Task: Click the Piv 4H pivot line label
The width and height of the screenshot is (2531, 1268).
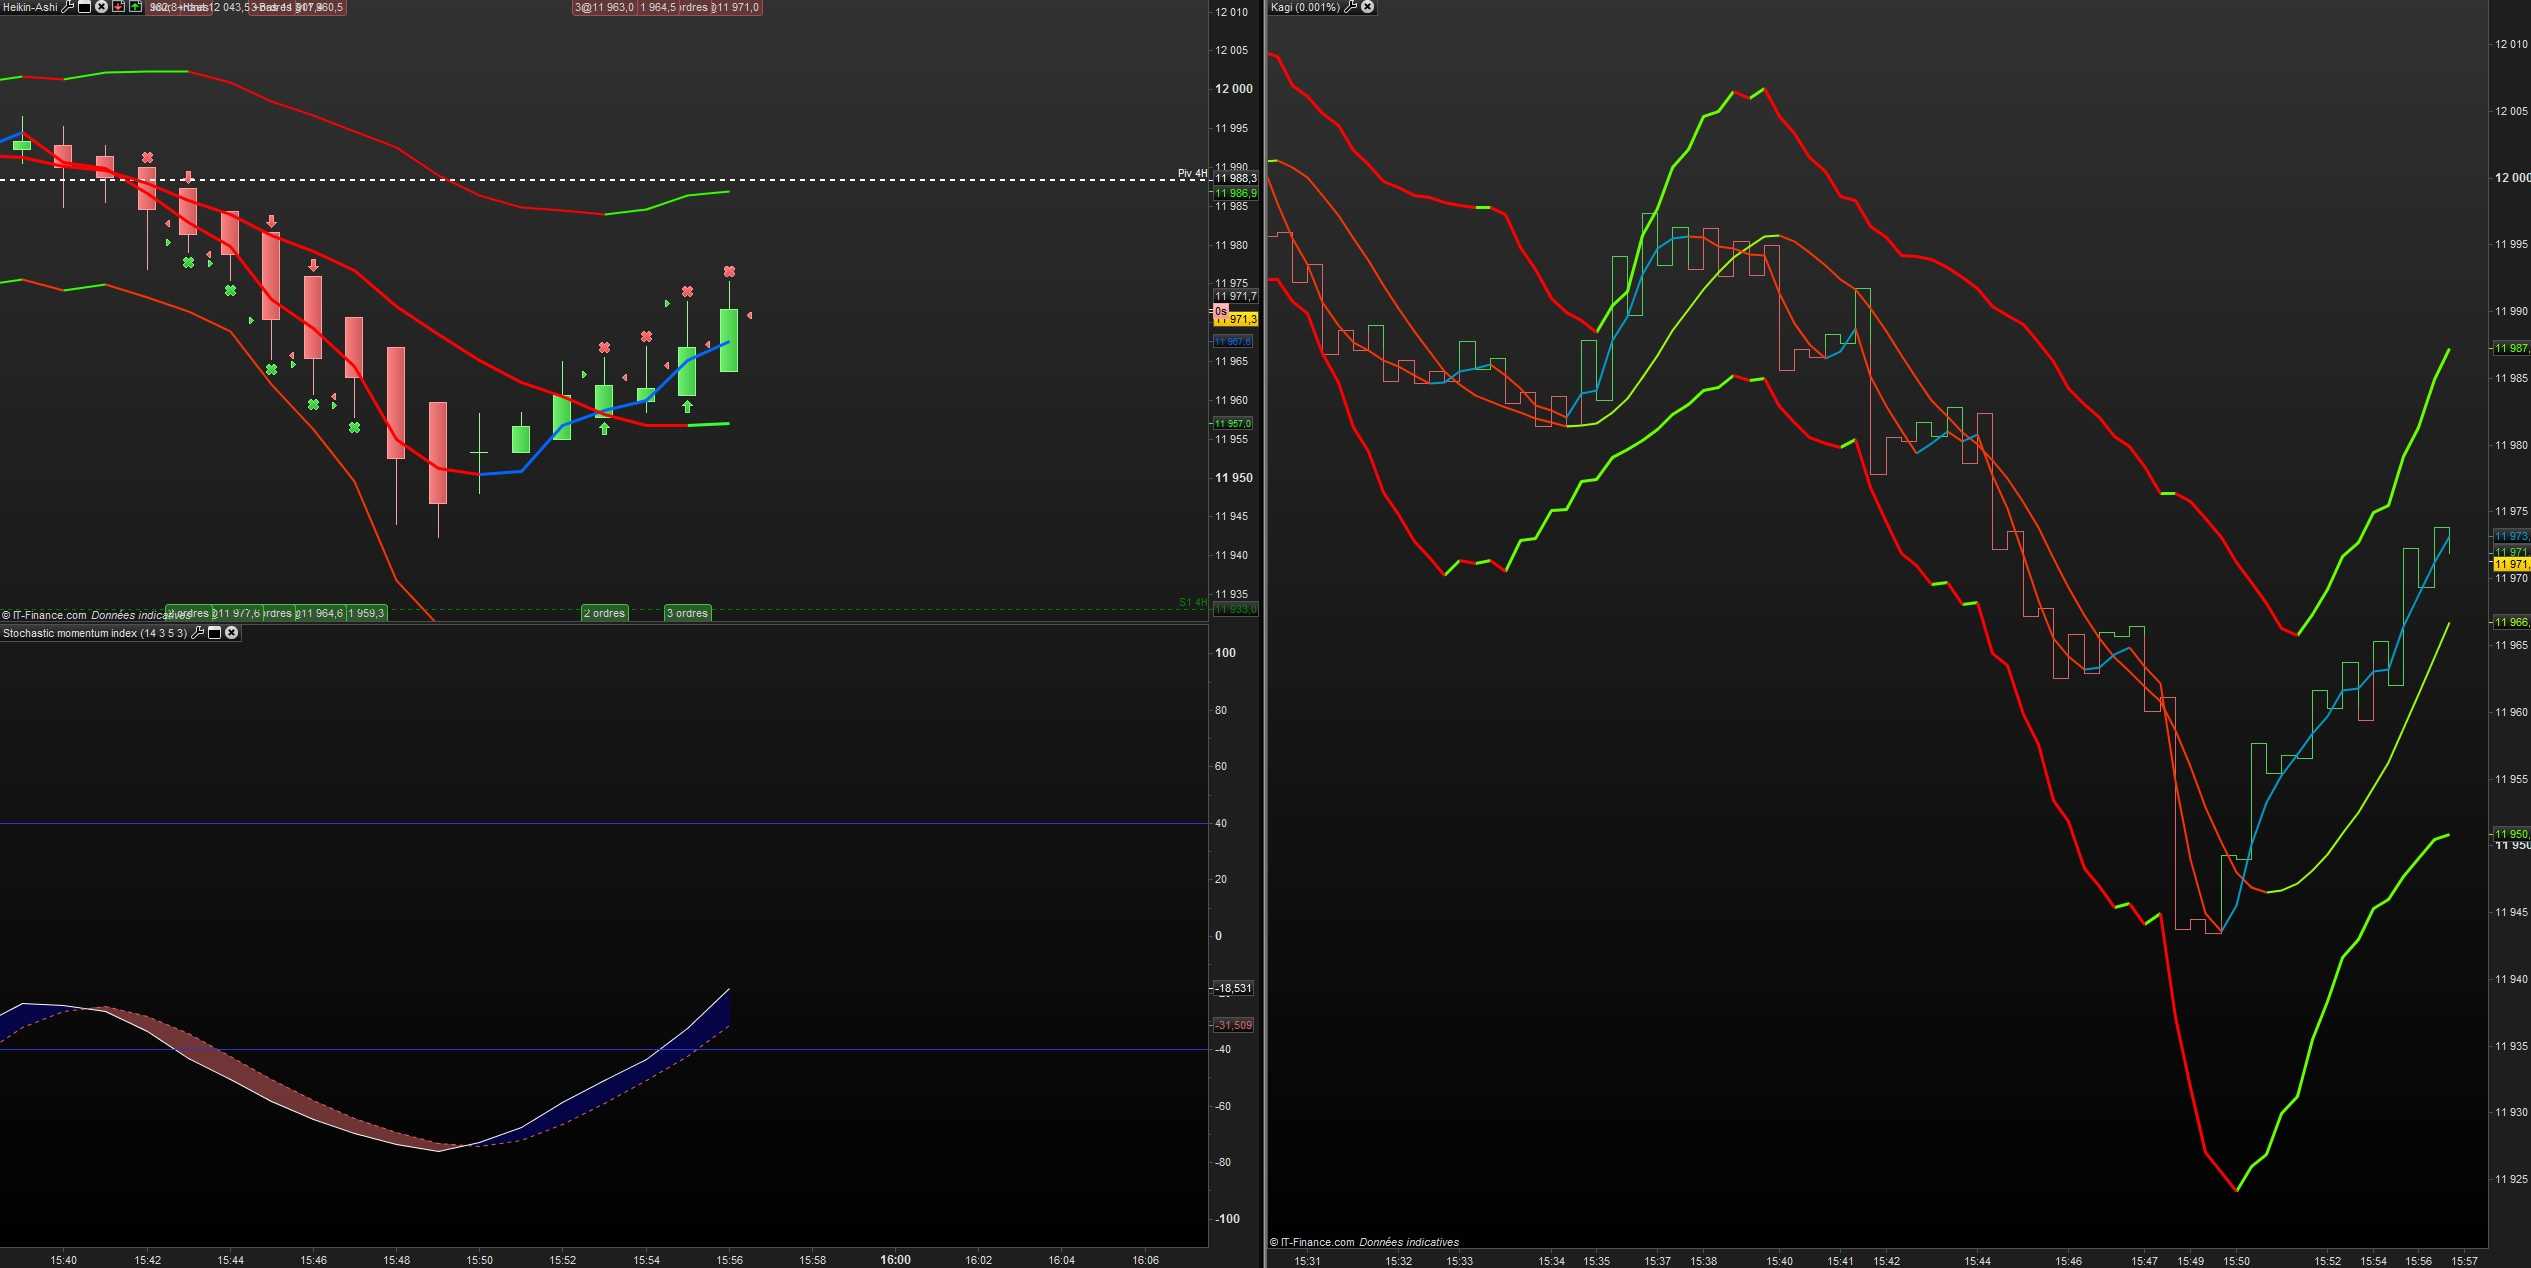Action: tap(1191, 173)
